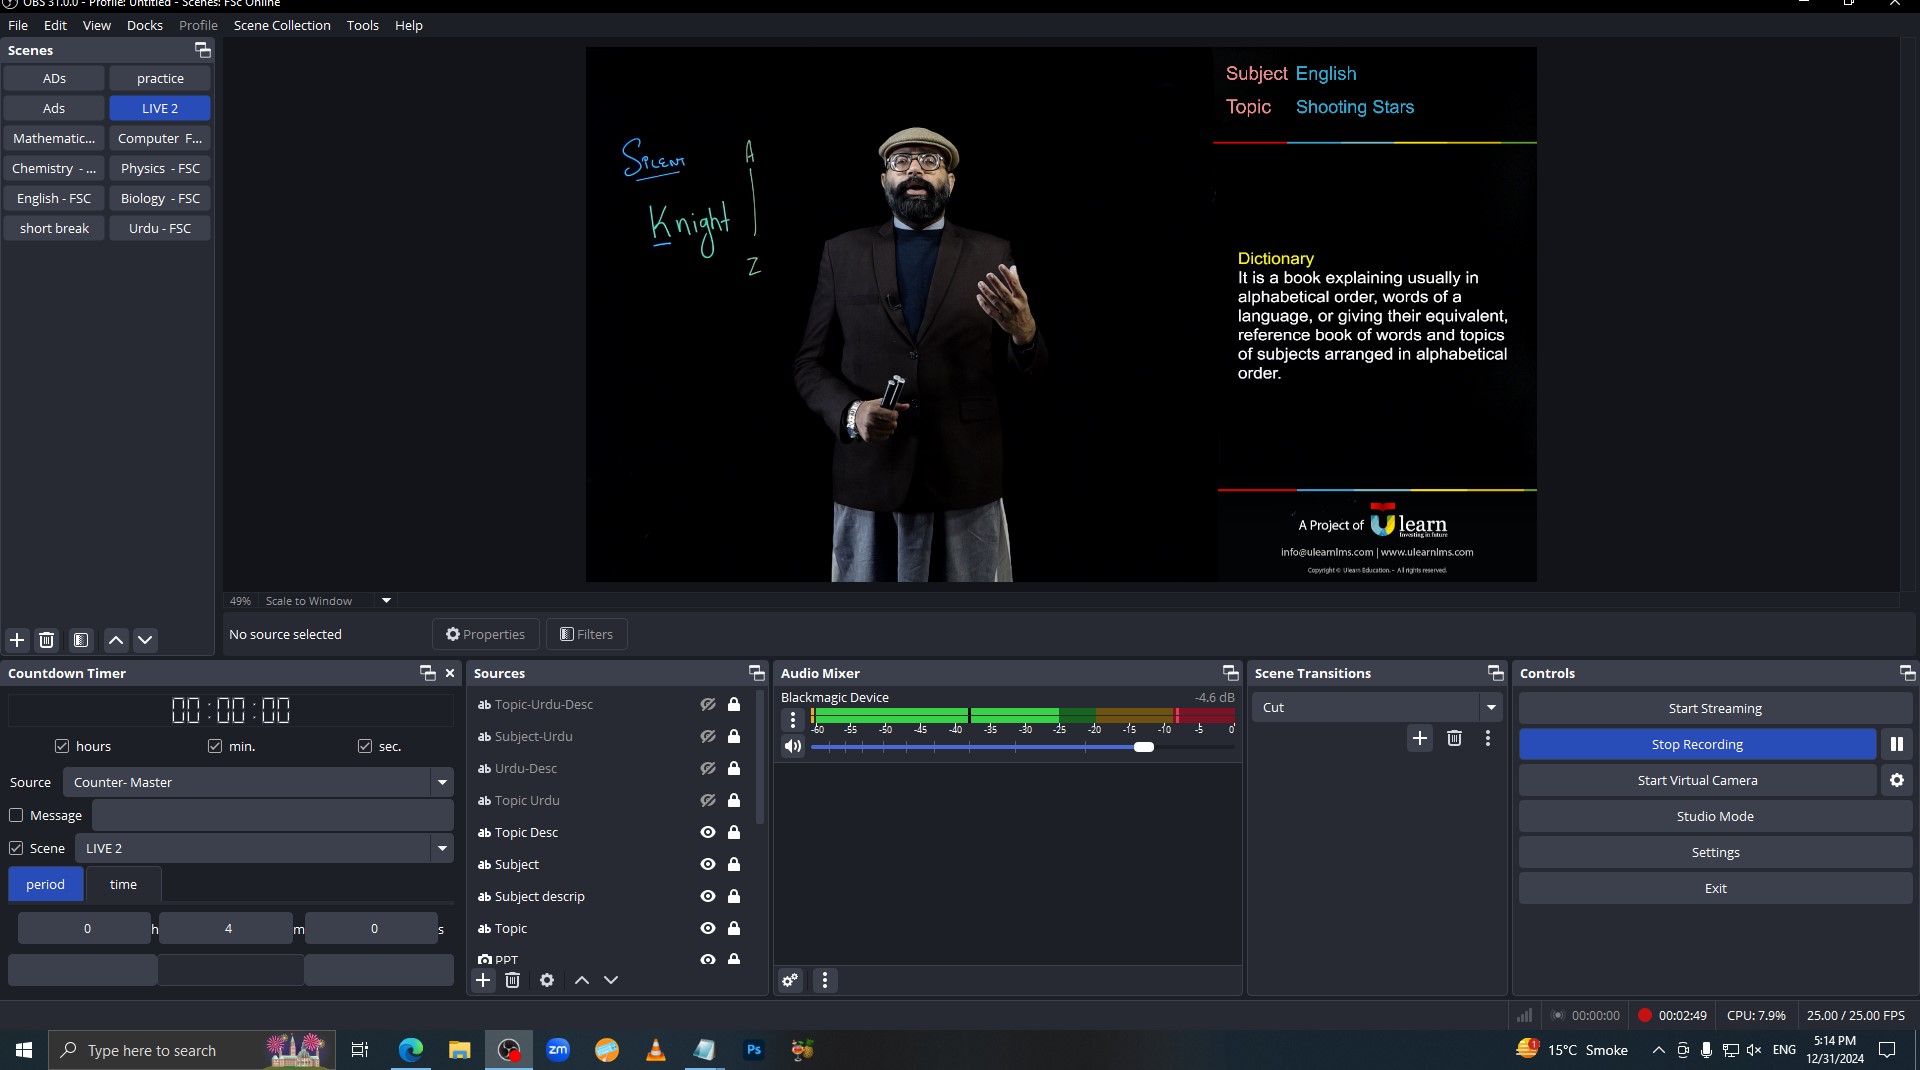
Task: Undock the Countdown Timer dock
Action: (428, 673)
